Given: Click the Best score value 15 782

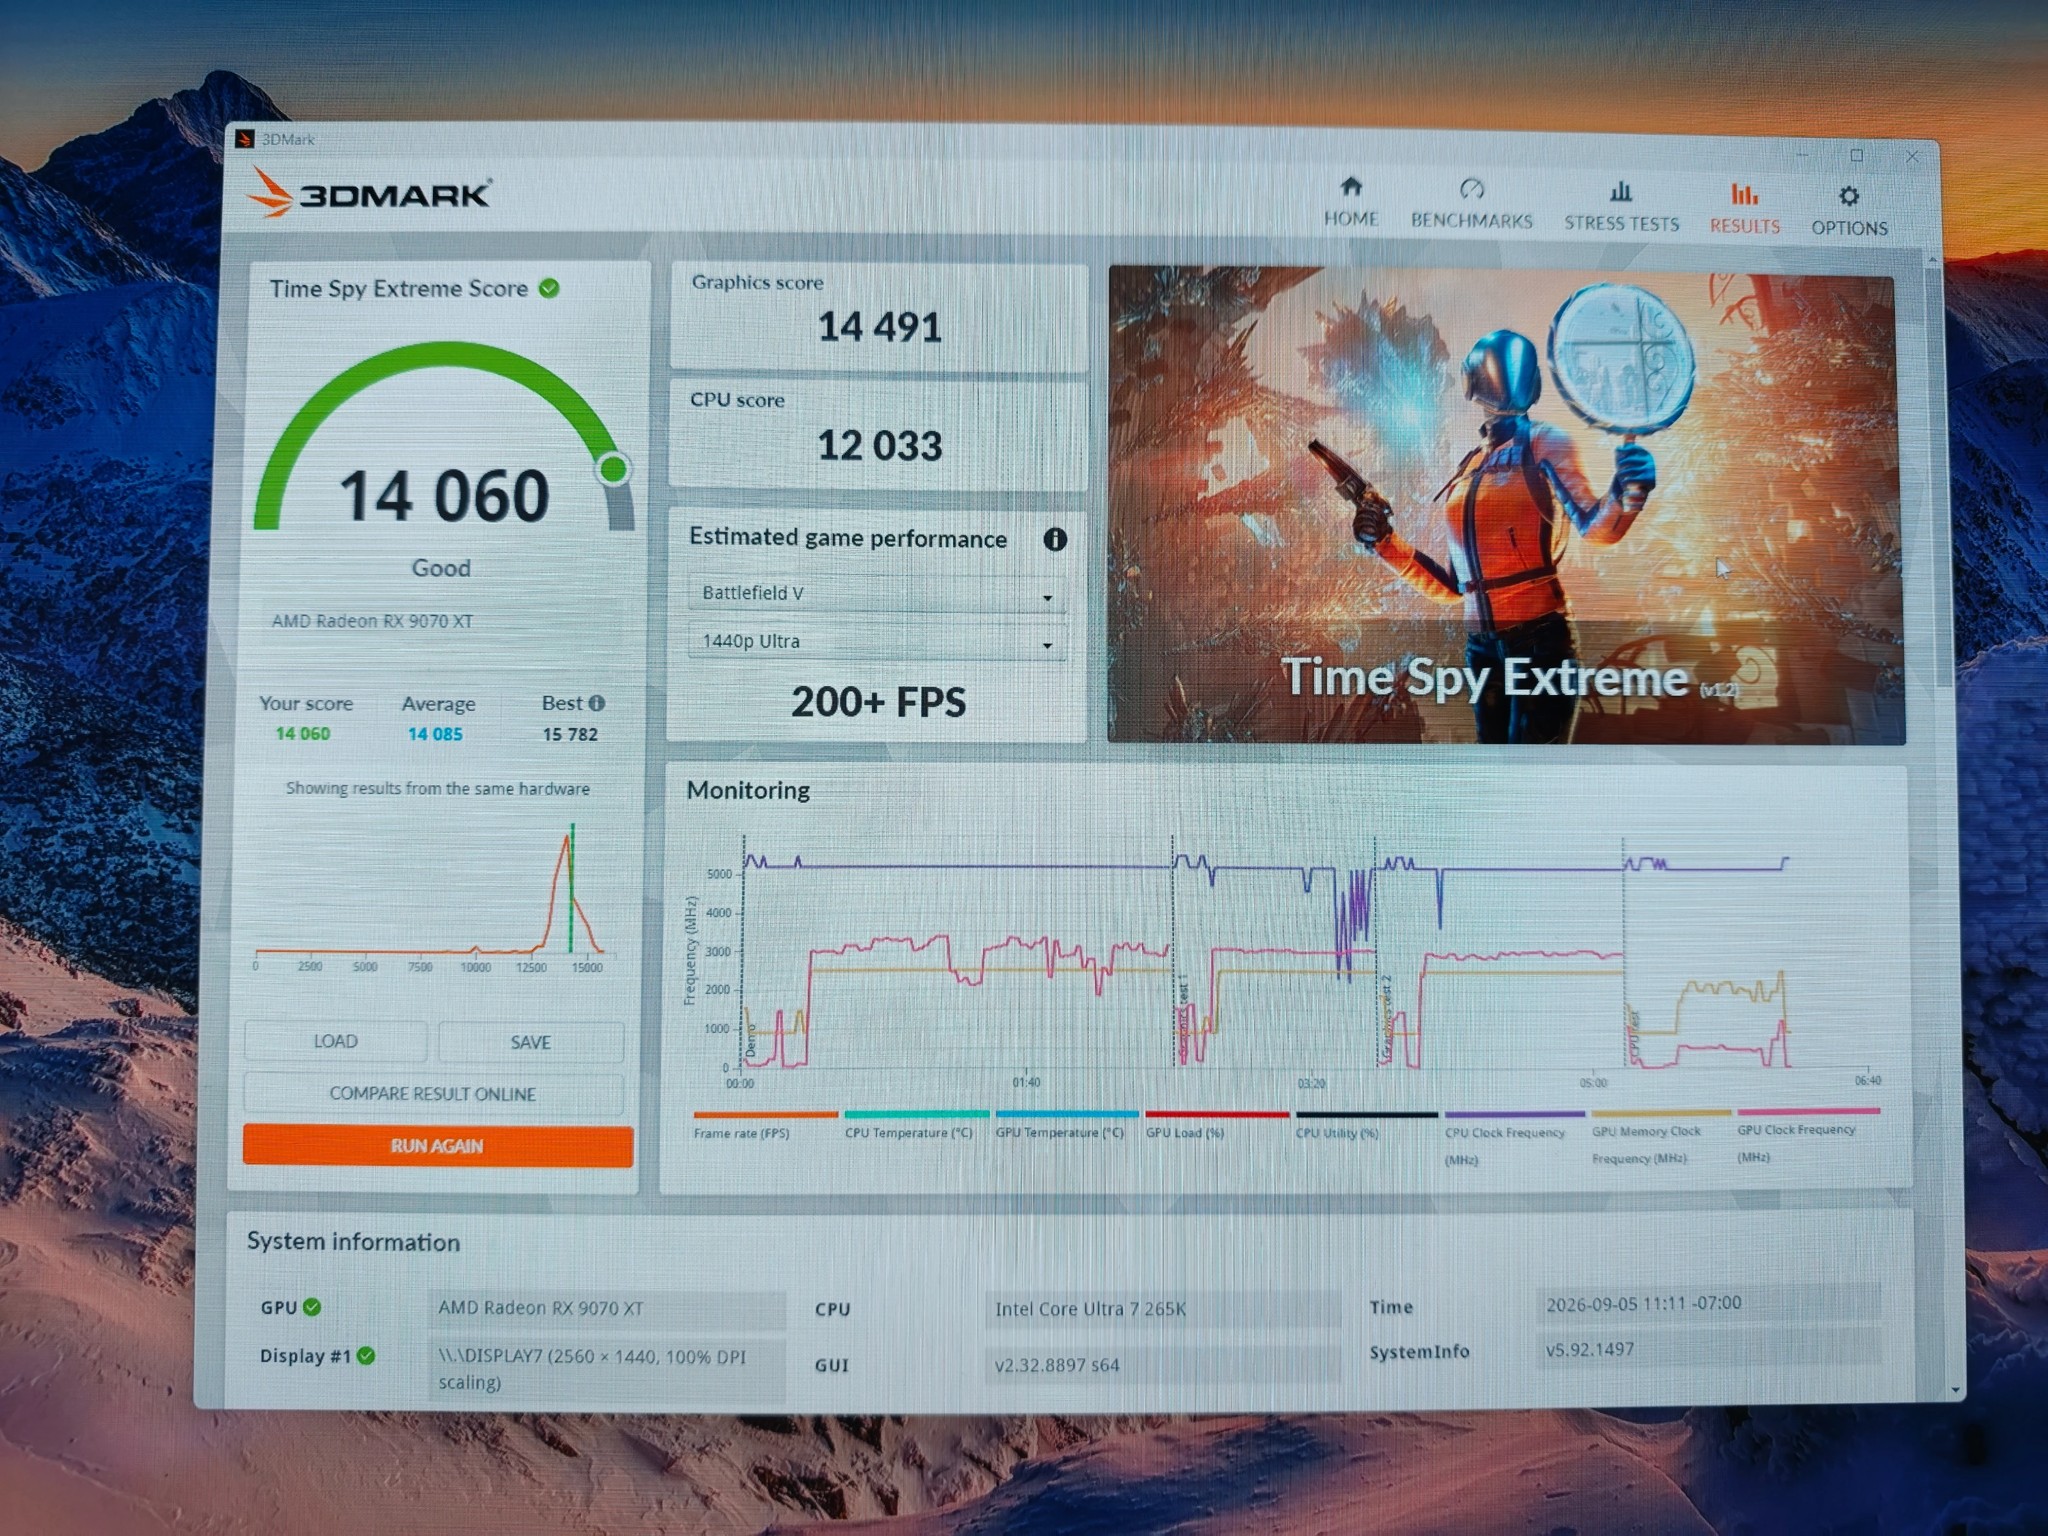Looking at the screenshot, I should pyautogui.click(x=570, y=734).
